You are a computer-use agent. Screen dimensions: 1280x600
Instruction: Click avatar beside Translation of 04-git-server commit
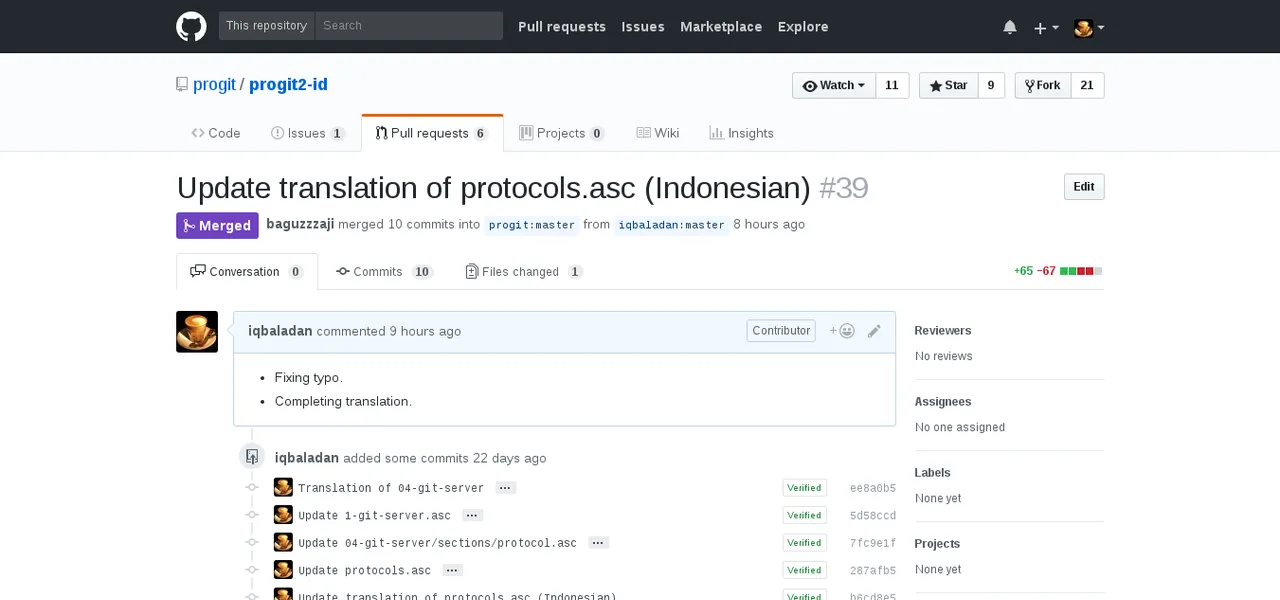[283, 488]
